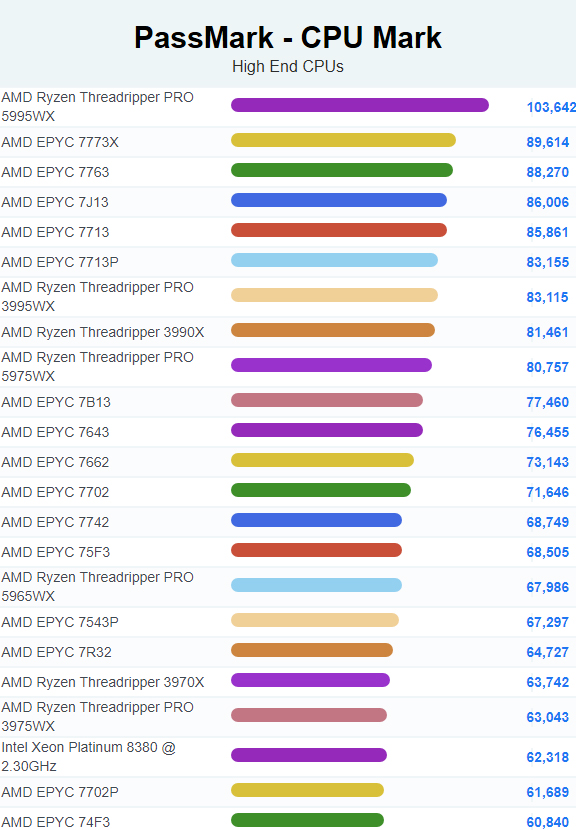Open AMD Ryzen Threadripper PRO 5965WX link
This screenshot has height=830, width=576.
(97, 587)
